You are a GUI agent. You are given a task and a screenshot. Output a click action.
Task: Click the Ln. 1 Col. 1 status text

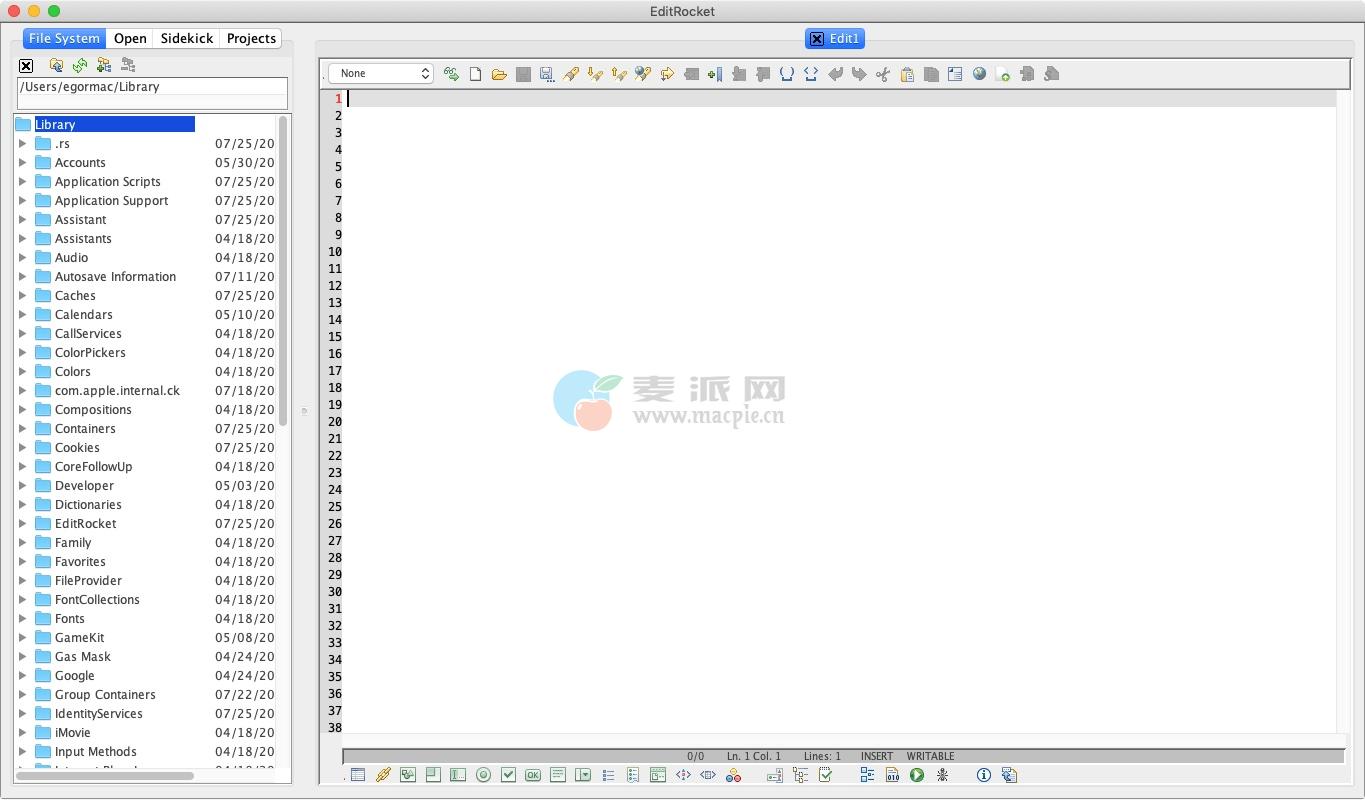click(754, 756)
